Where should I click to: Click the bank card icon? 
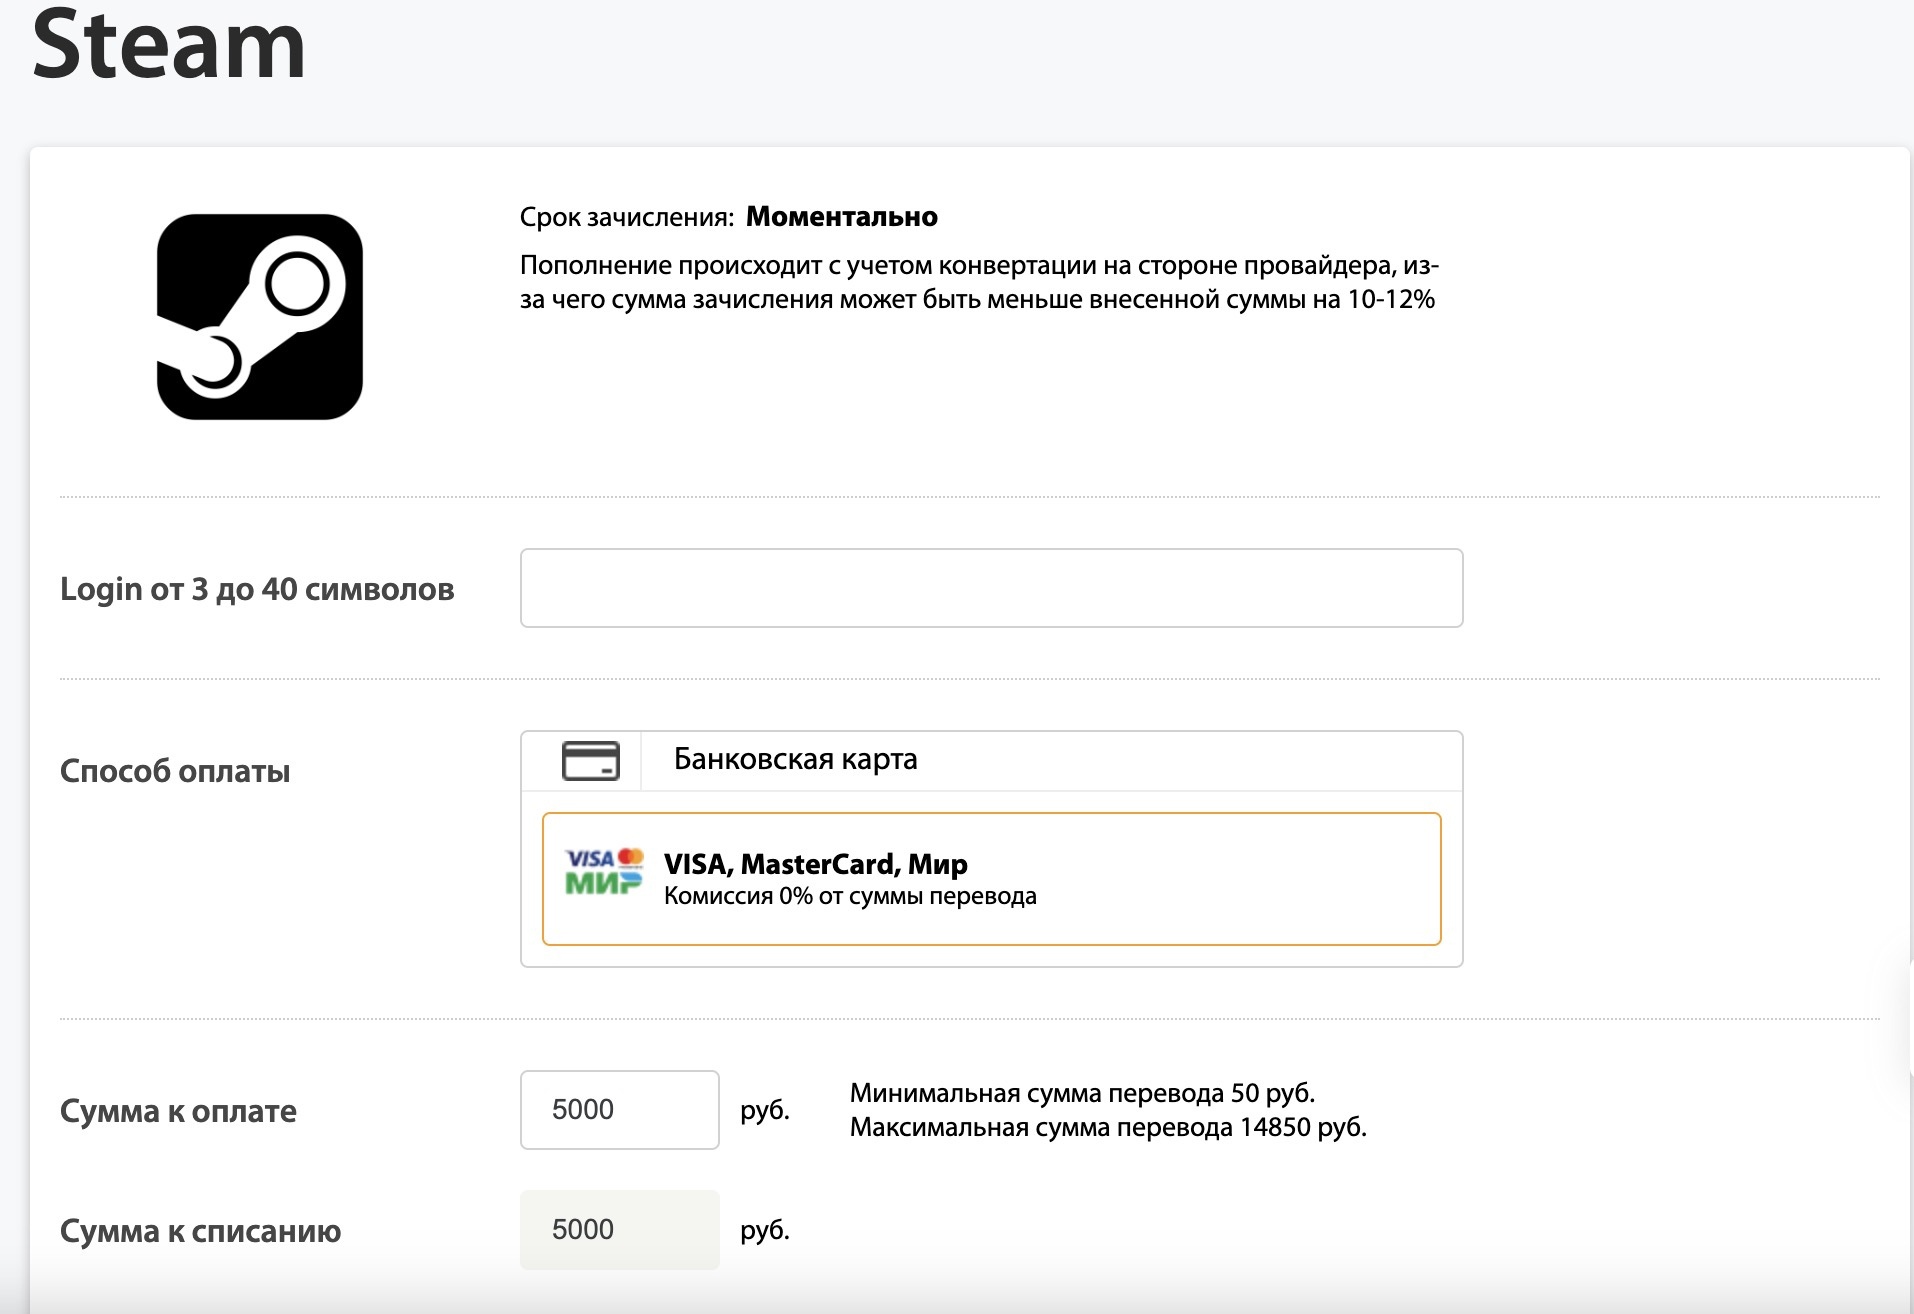tap(590, 760)
